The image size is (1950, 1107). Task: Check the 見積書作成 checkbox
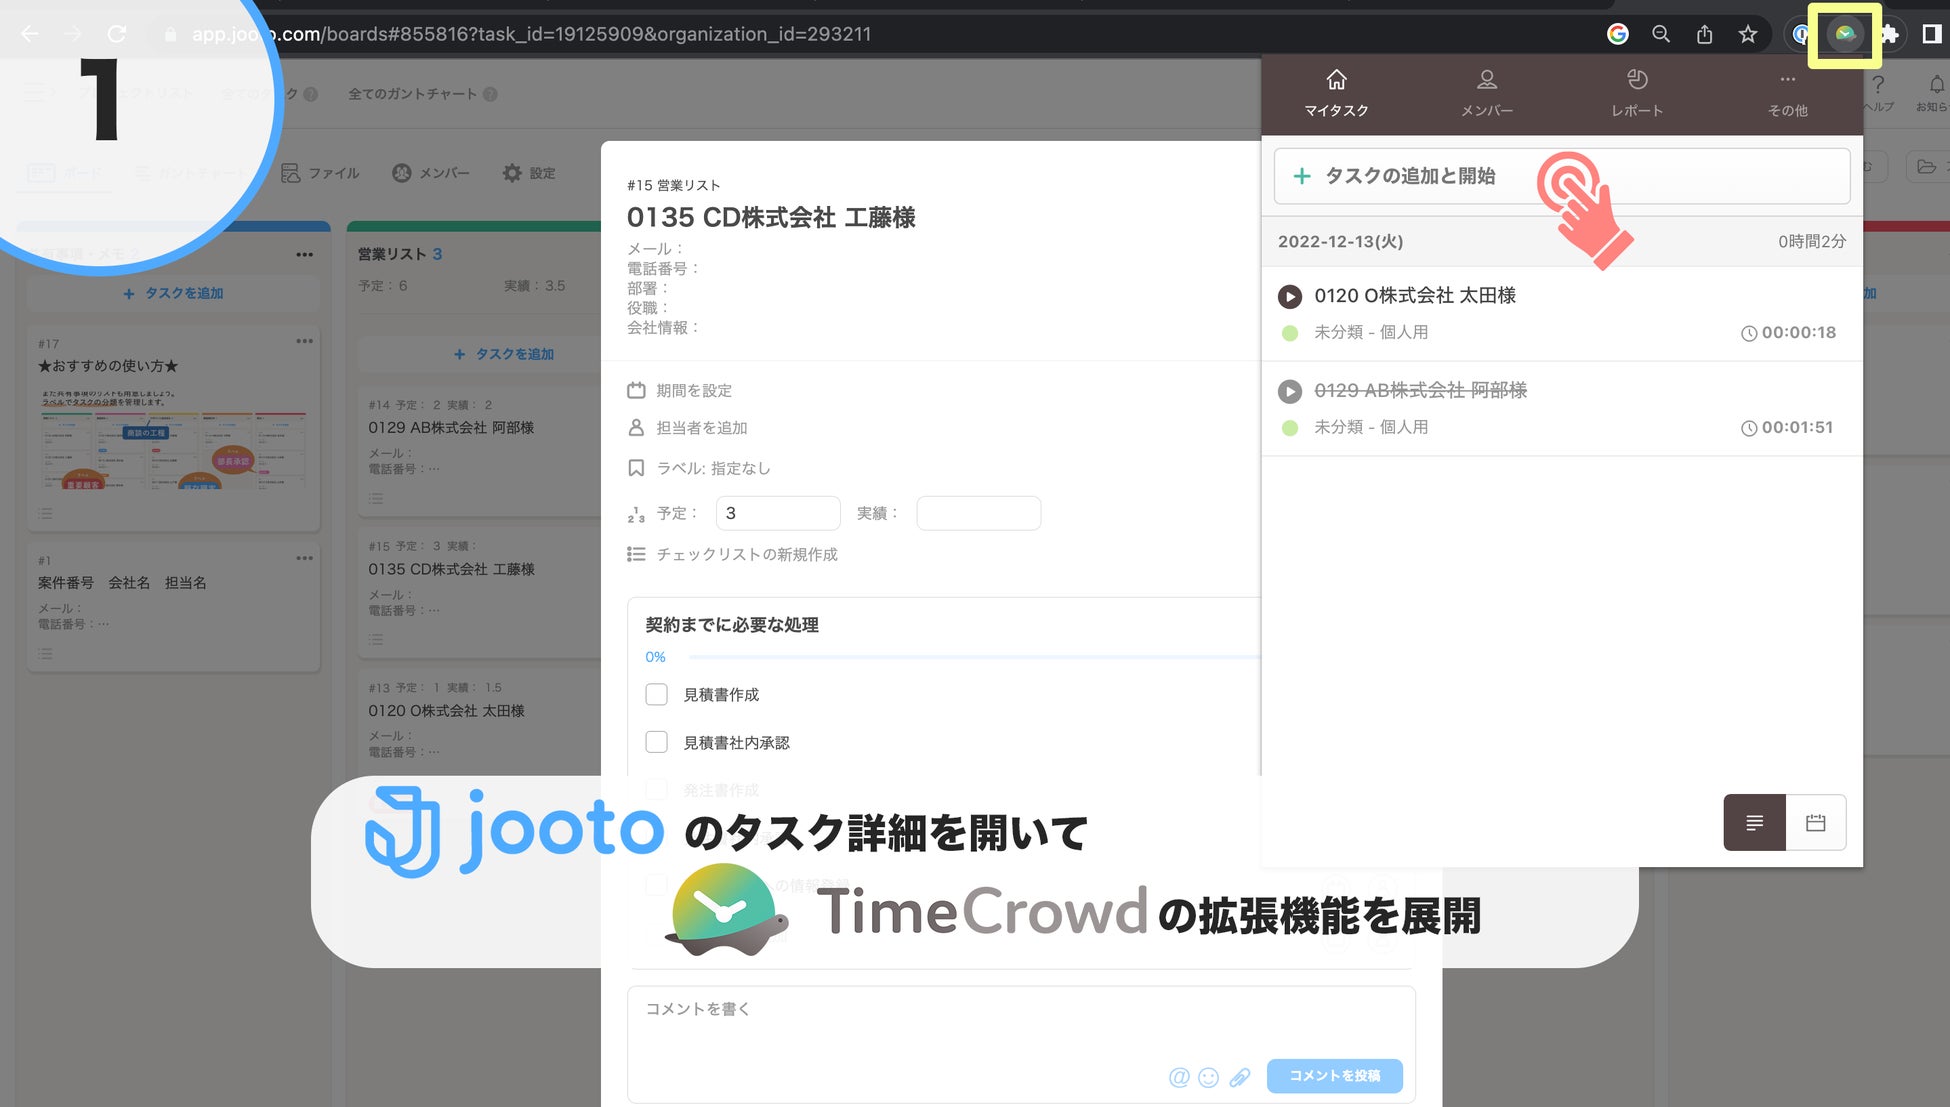coord(656,694)
